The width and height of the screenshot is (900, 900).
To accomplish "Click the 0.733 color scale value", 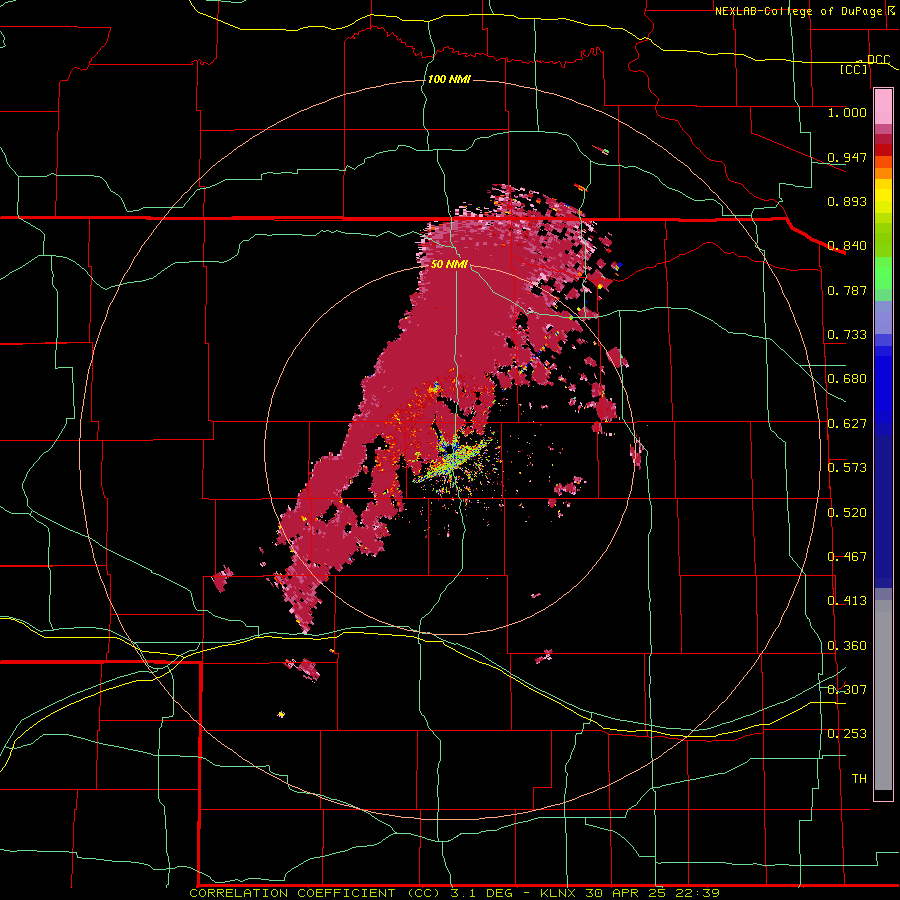I will 847,335.
